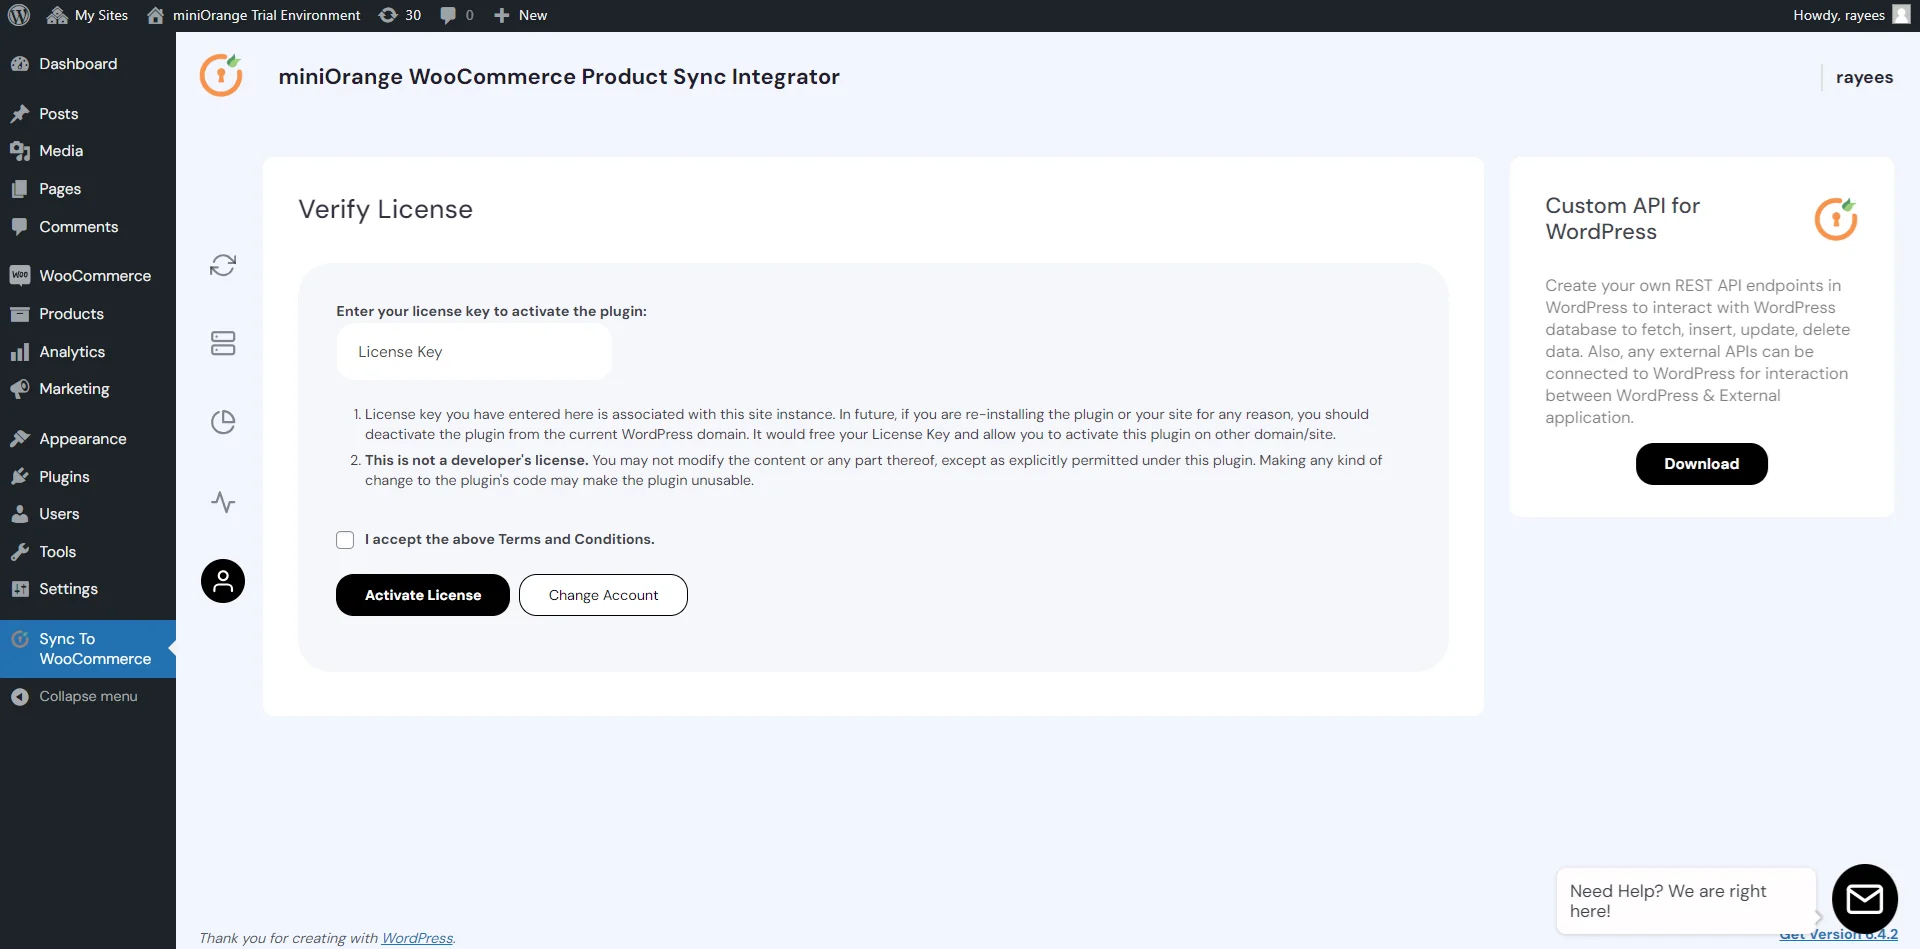1920x949 pixels.
Task: Accept the Terms and Conditions checkbox
Action: point(345,540)
